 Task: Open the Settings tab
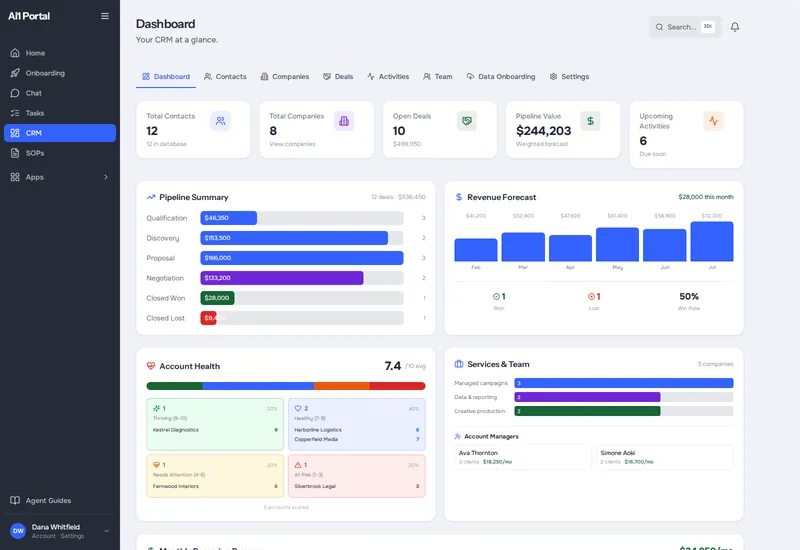tap(569, 77)
